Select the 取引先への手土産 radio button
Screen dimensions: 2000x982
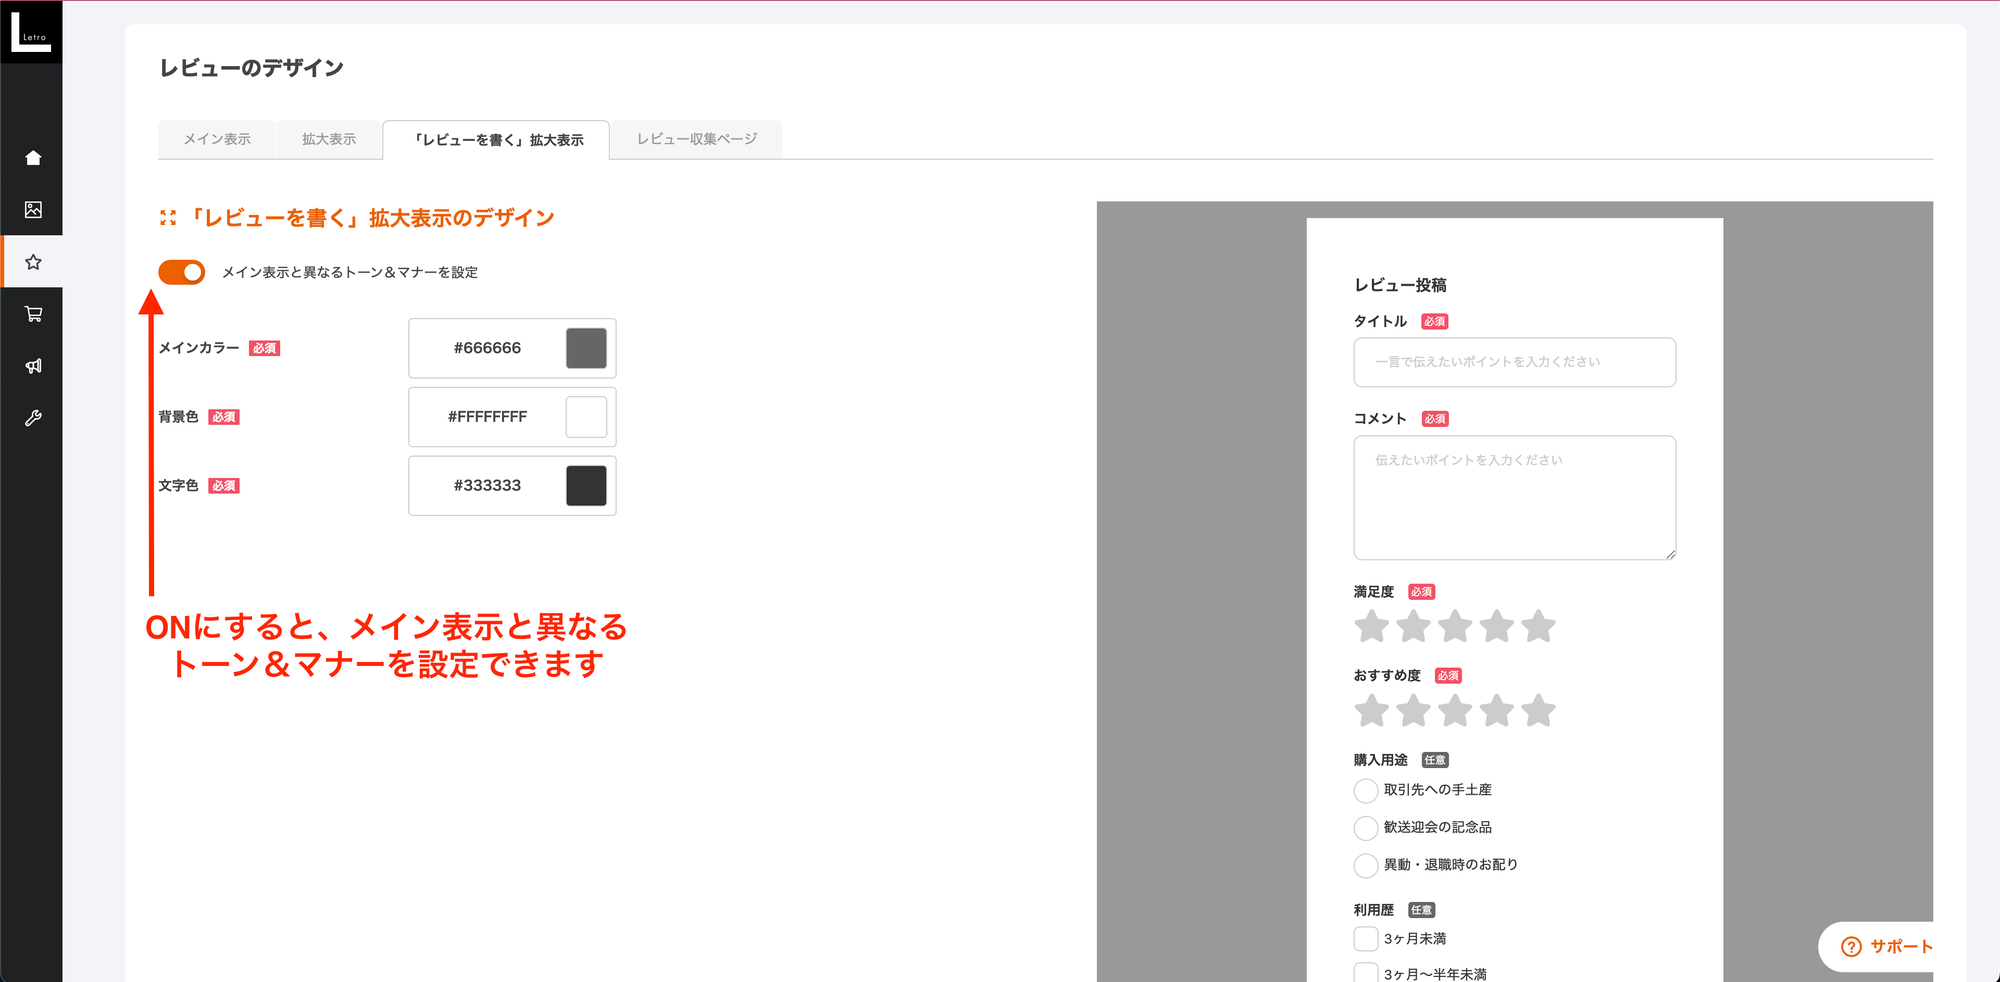[x=1365, y=790]
